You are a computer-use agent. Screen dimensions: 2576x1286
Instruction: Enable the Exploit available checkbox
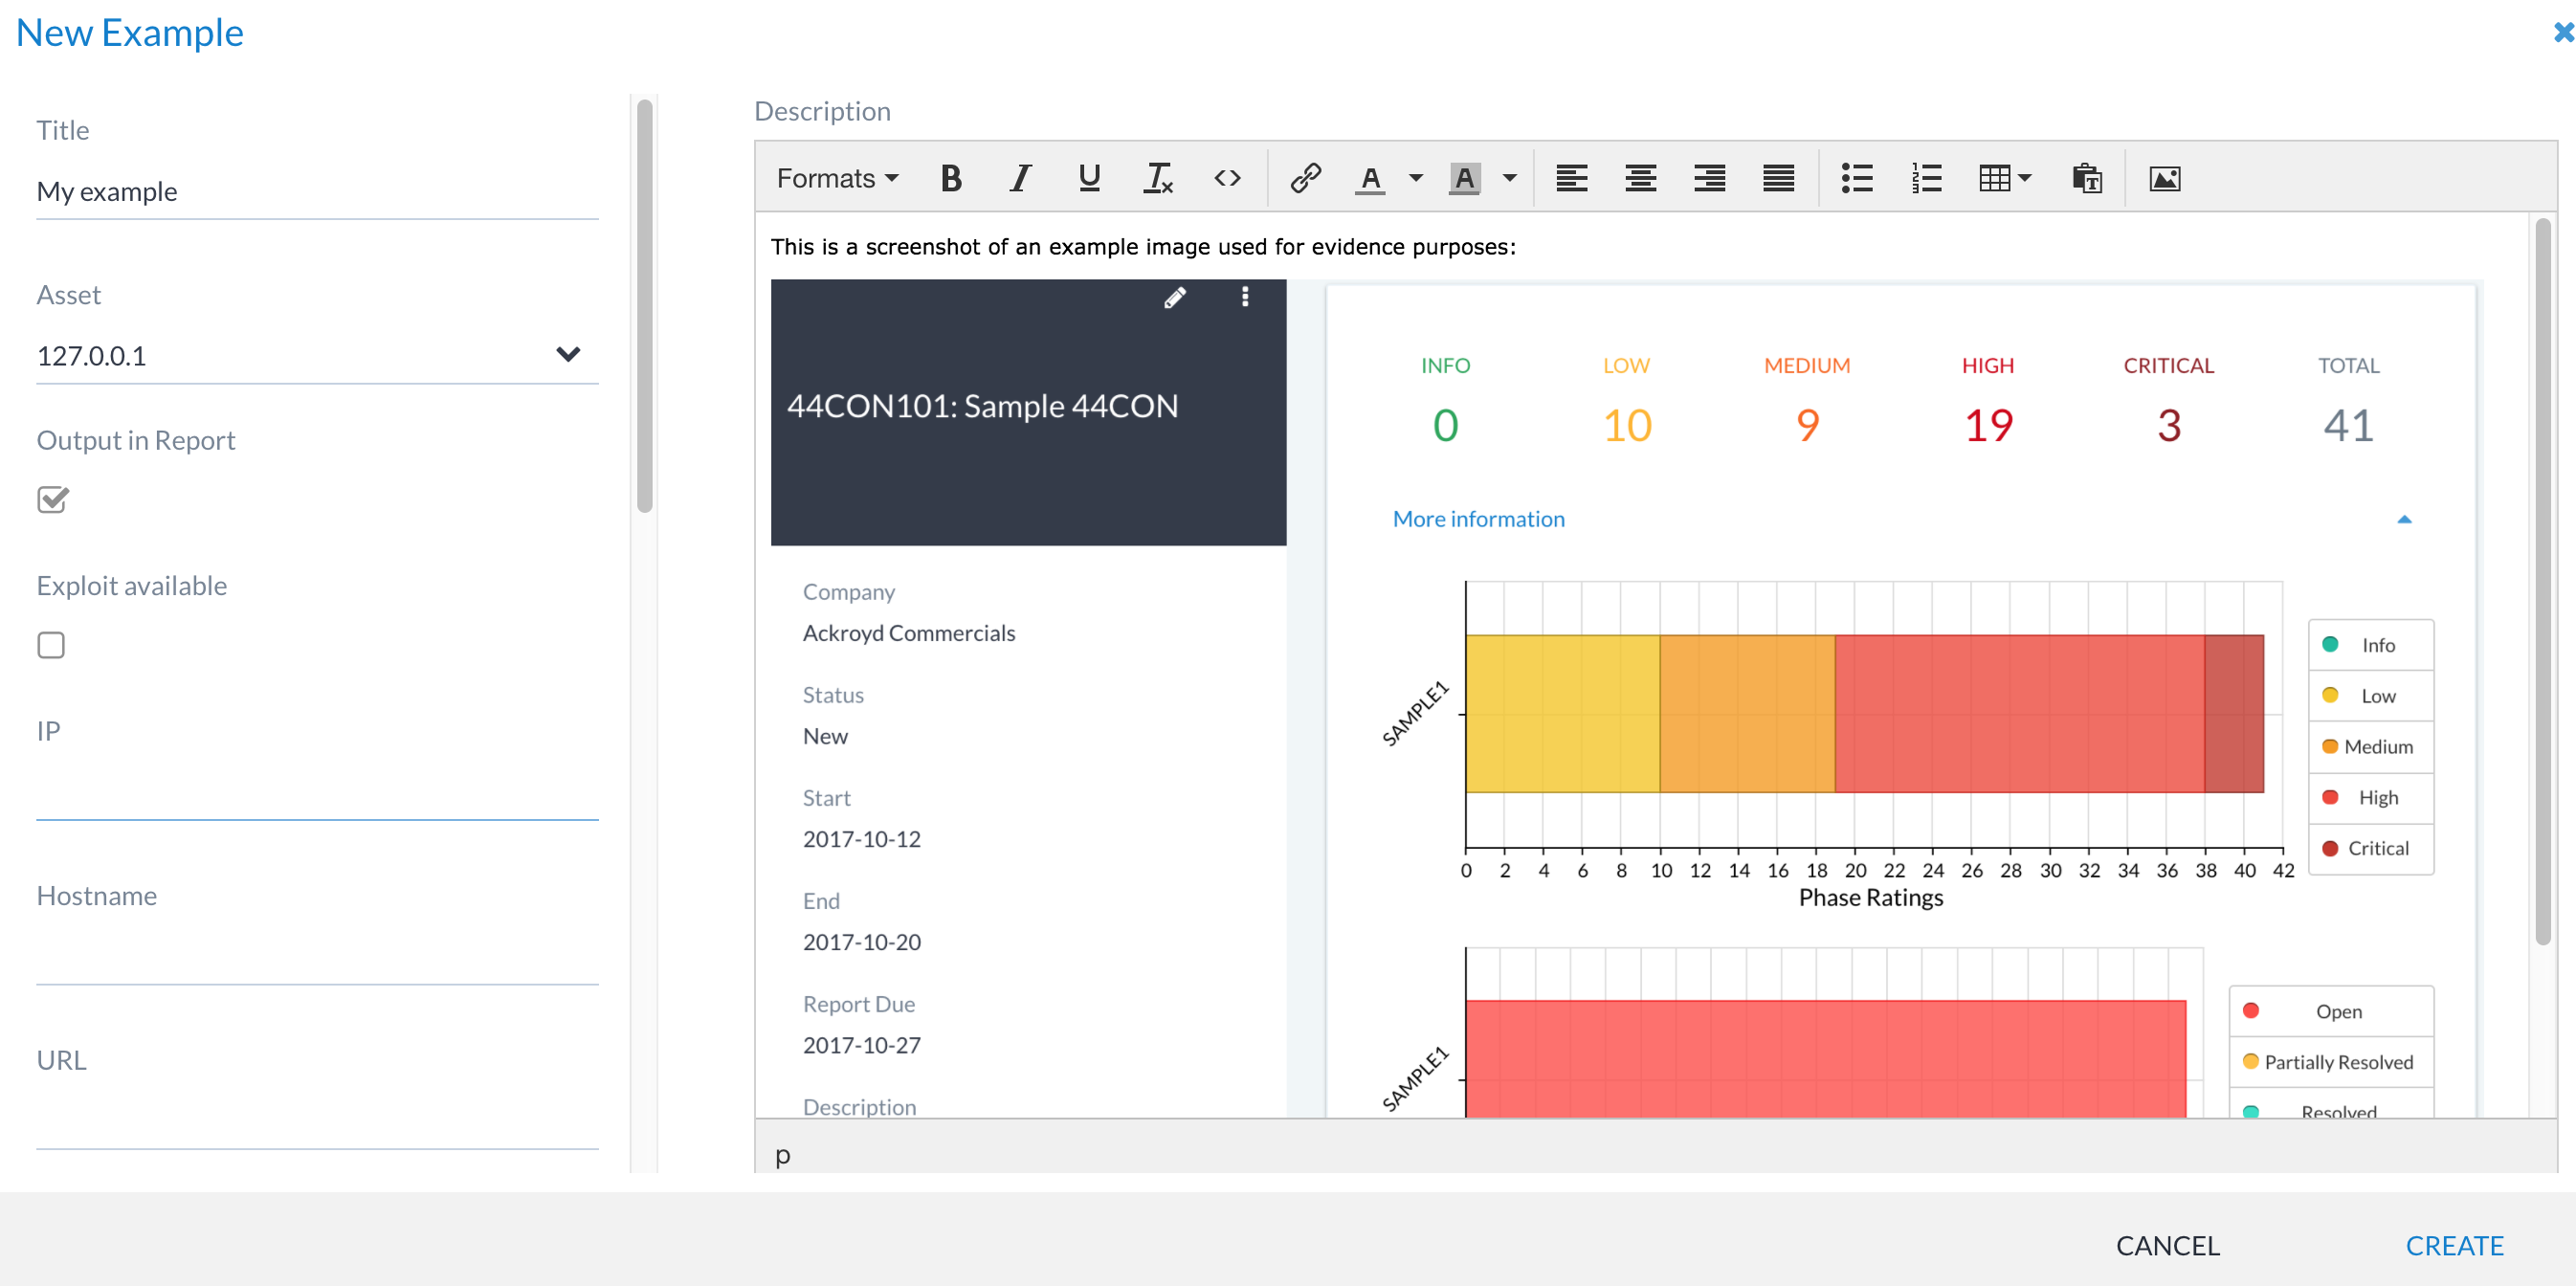(x=51, y=645)
